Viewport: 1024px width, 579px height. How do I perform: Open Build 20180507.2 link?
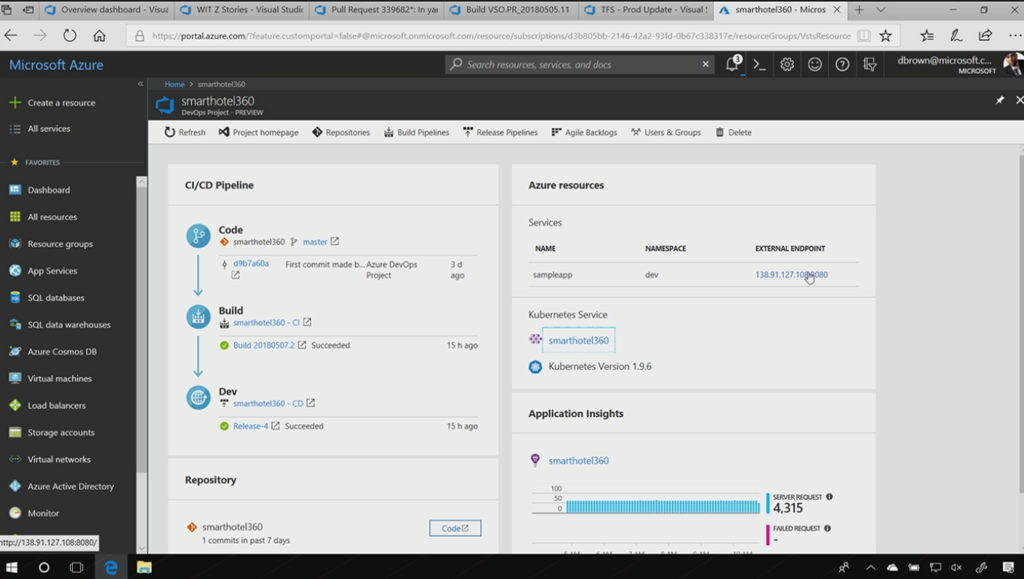263,345
